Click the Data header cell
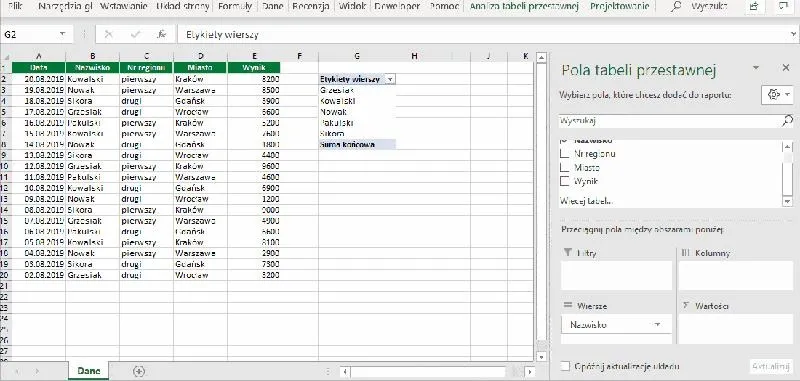This screenshot has height=381, width=800. tap(39, 67)
